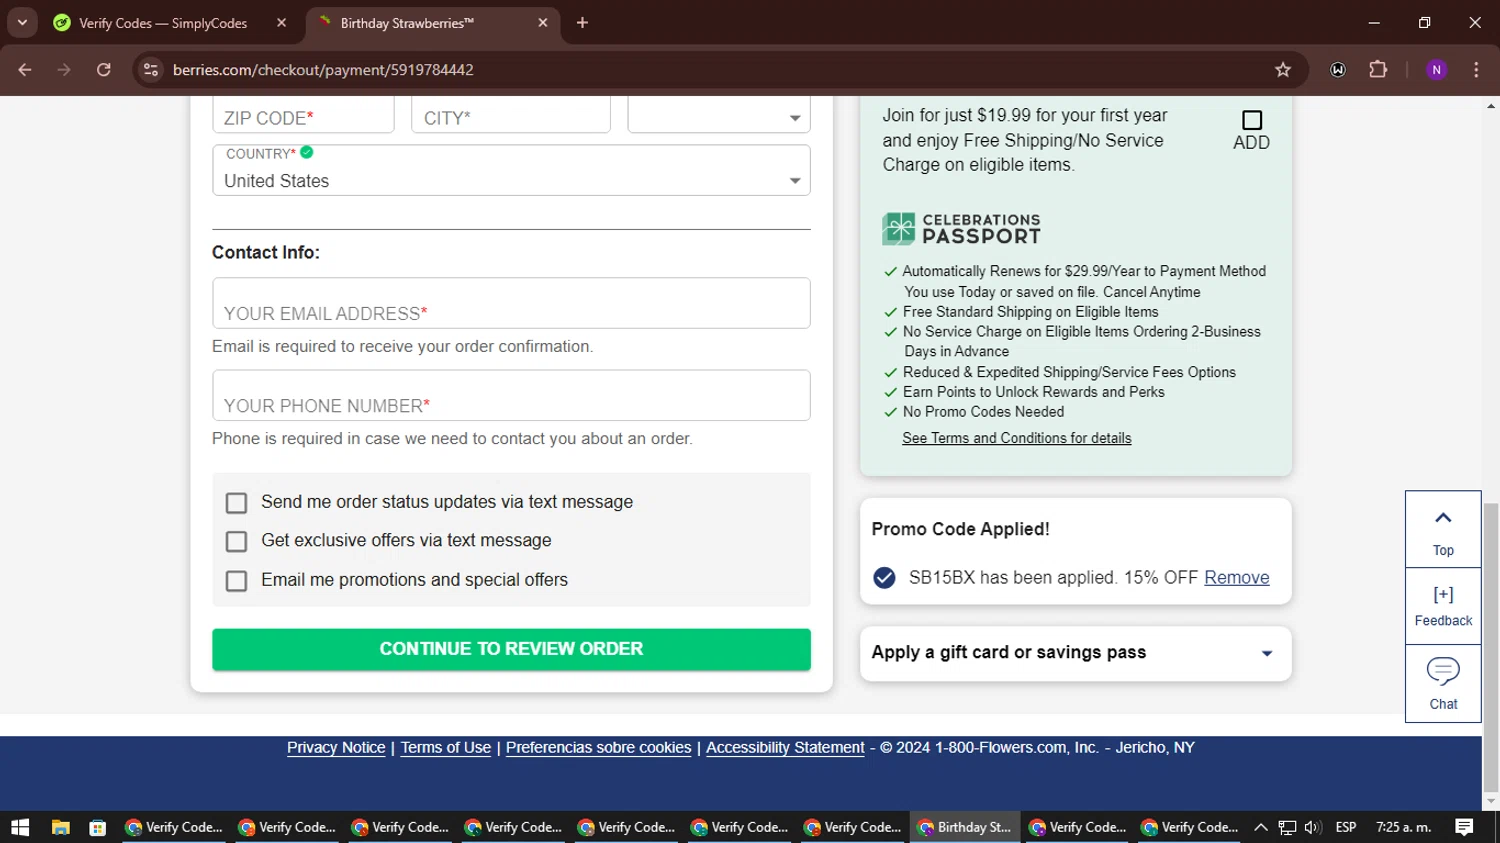Open the COUNTRY dropdown showing United States

[511, 170]
